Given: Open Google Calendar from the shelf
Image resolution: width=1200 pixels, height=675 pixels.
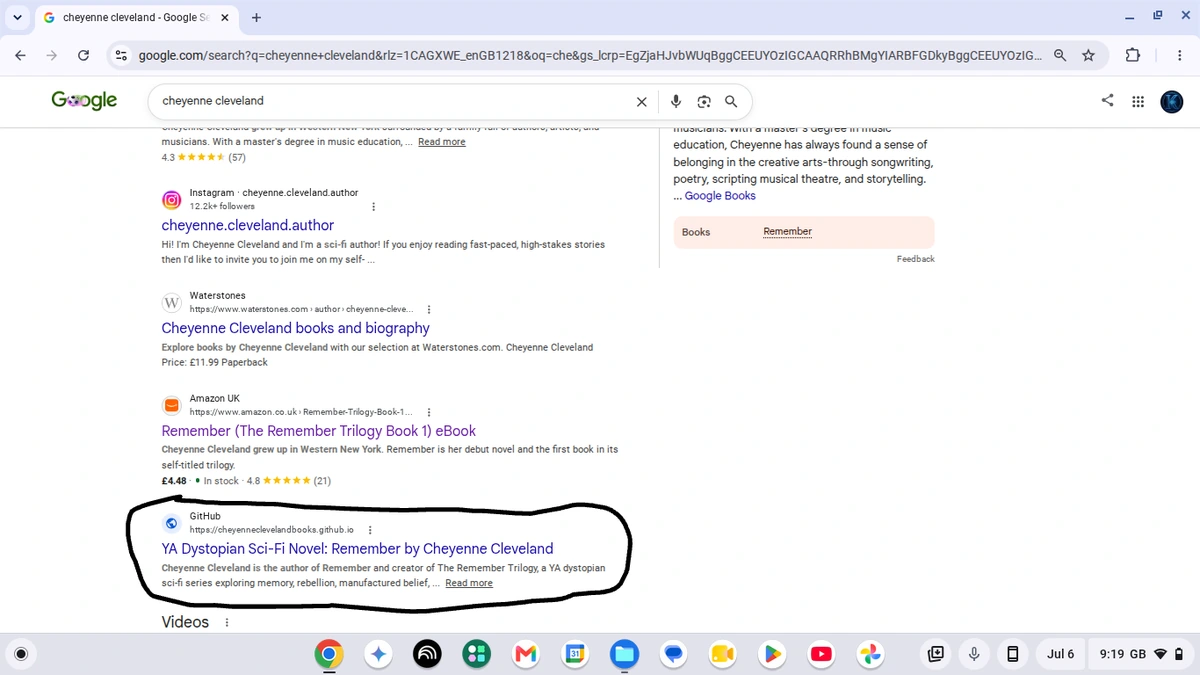Looking at the screenshot, I should (575, 654).
